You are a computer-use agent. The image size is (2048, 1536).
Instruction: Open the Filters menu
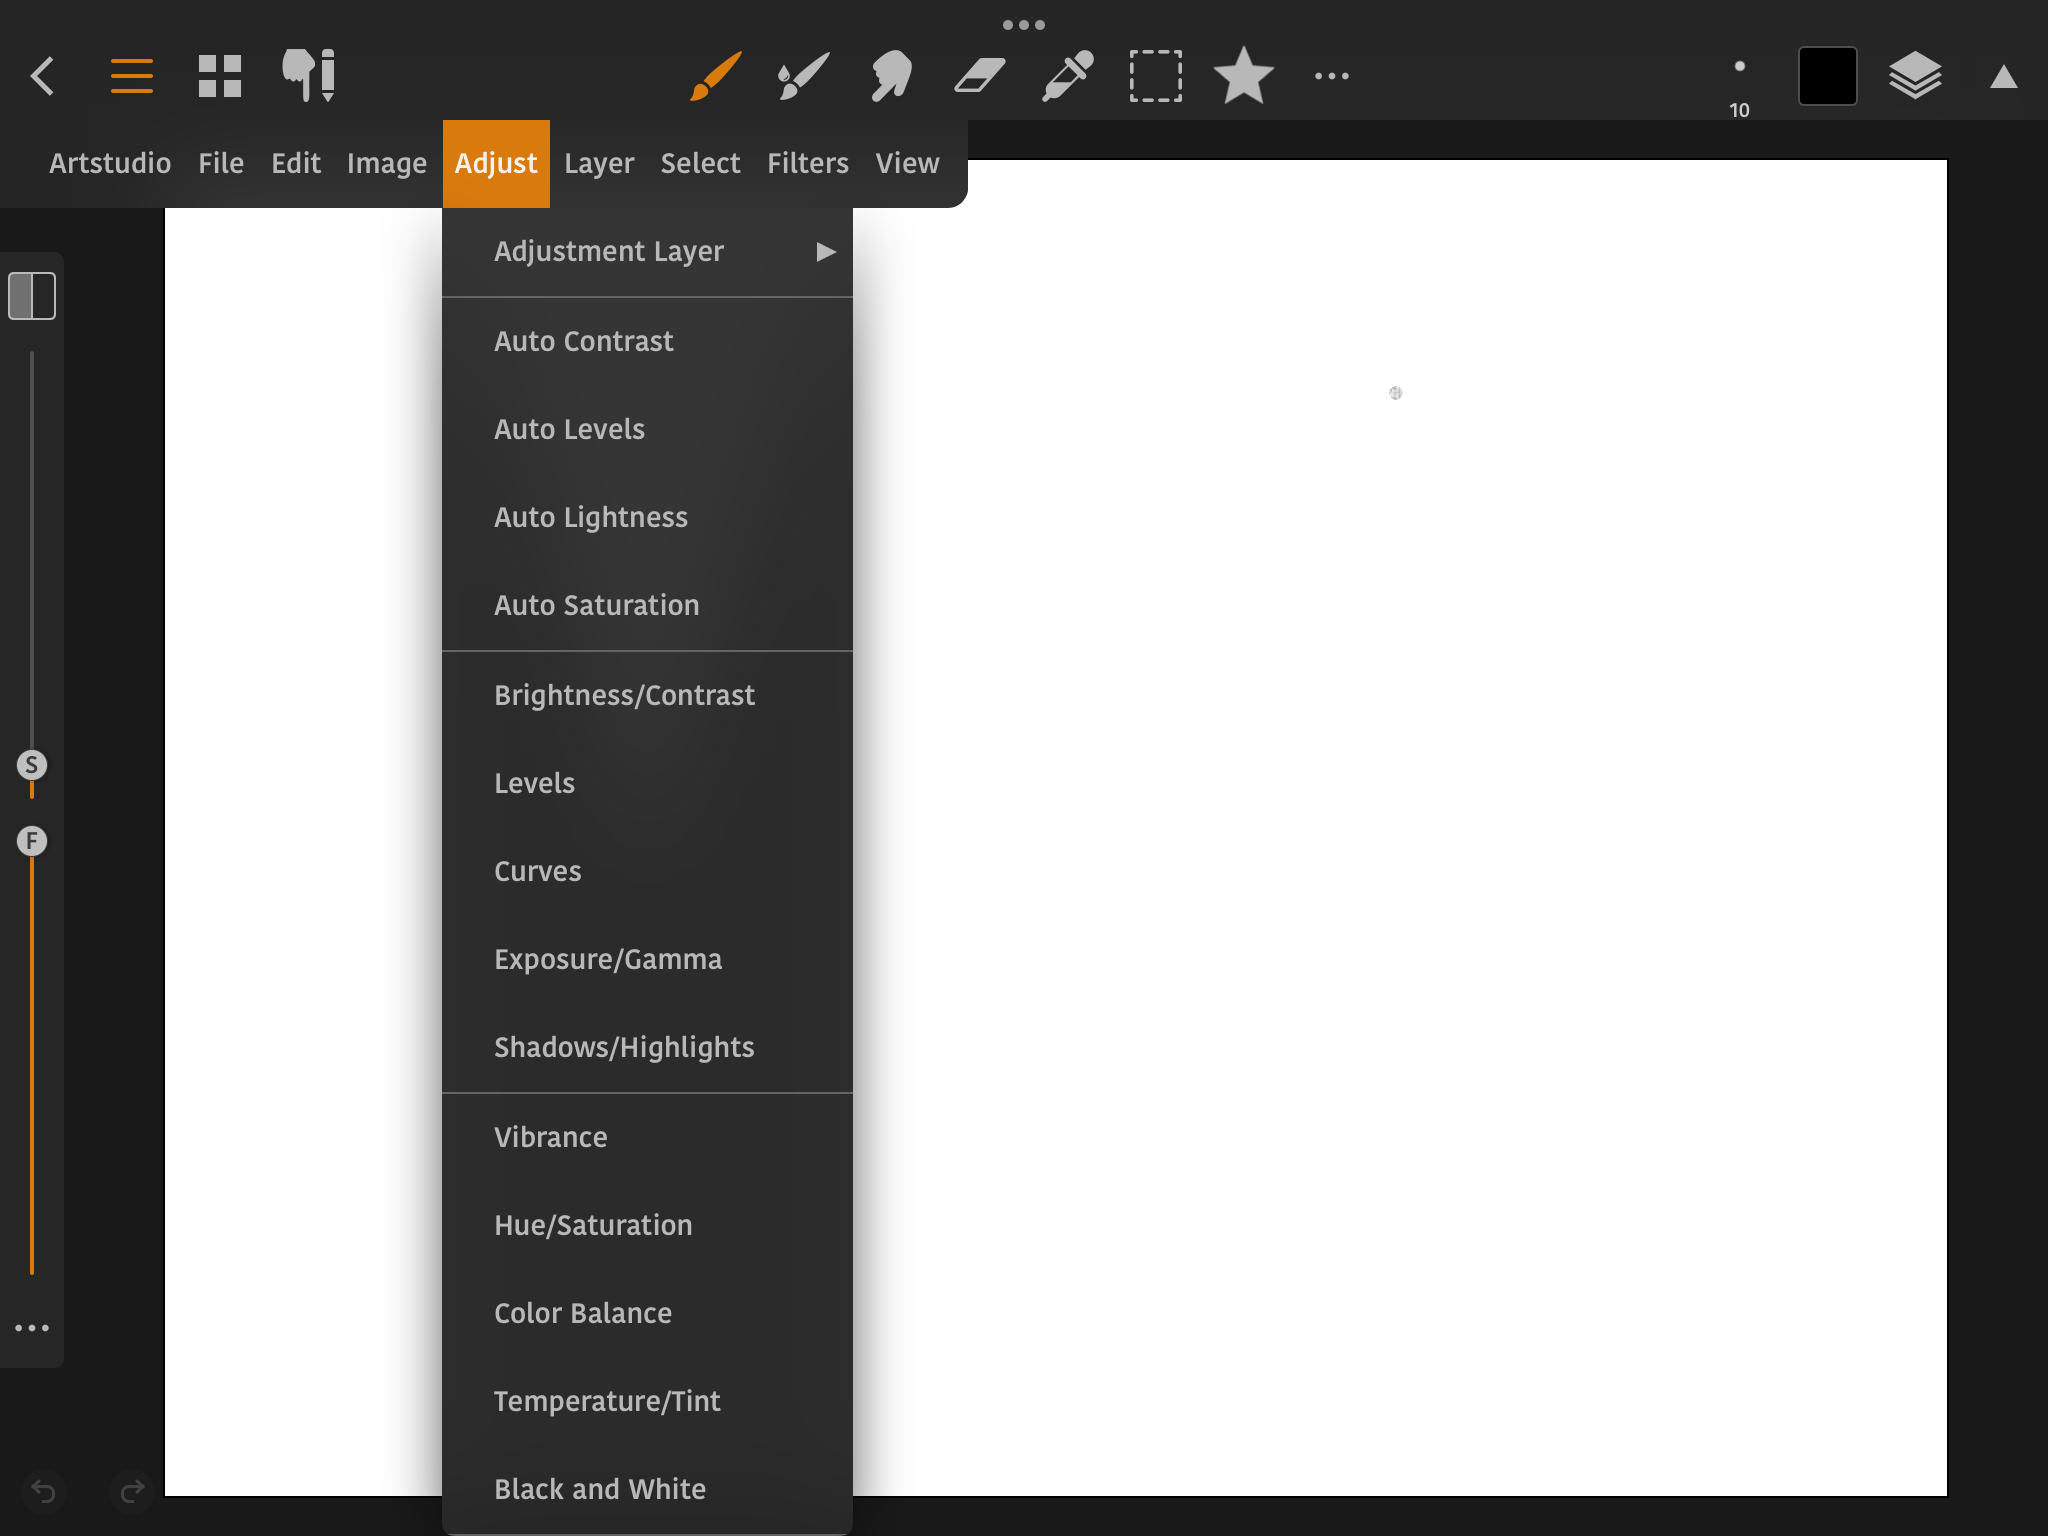807,163
